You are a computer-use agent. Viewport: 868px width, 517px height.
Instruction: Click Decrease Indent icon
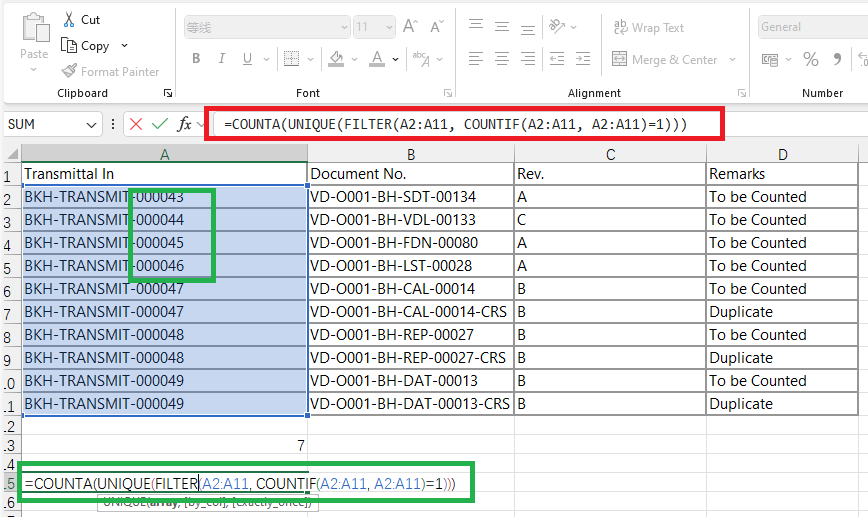pyautogui.click(x=557, y=59)
